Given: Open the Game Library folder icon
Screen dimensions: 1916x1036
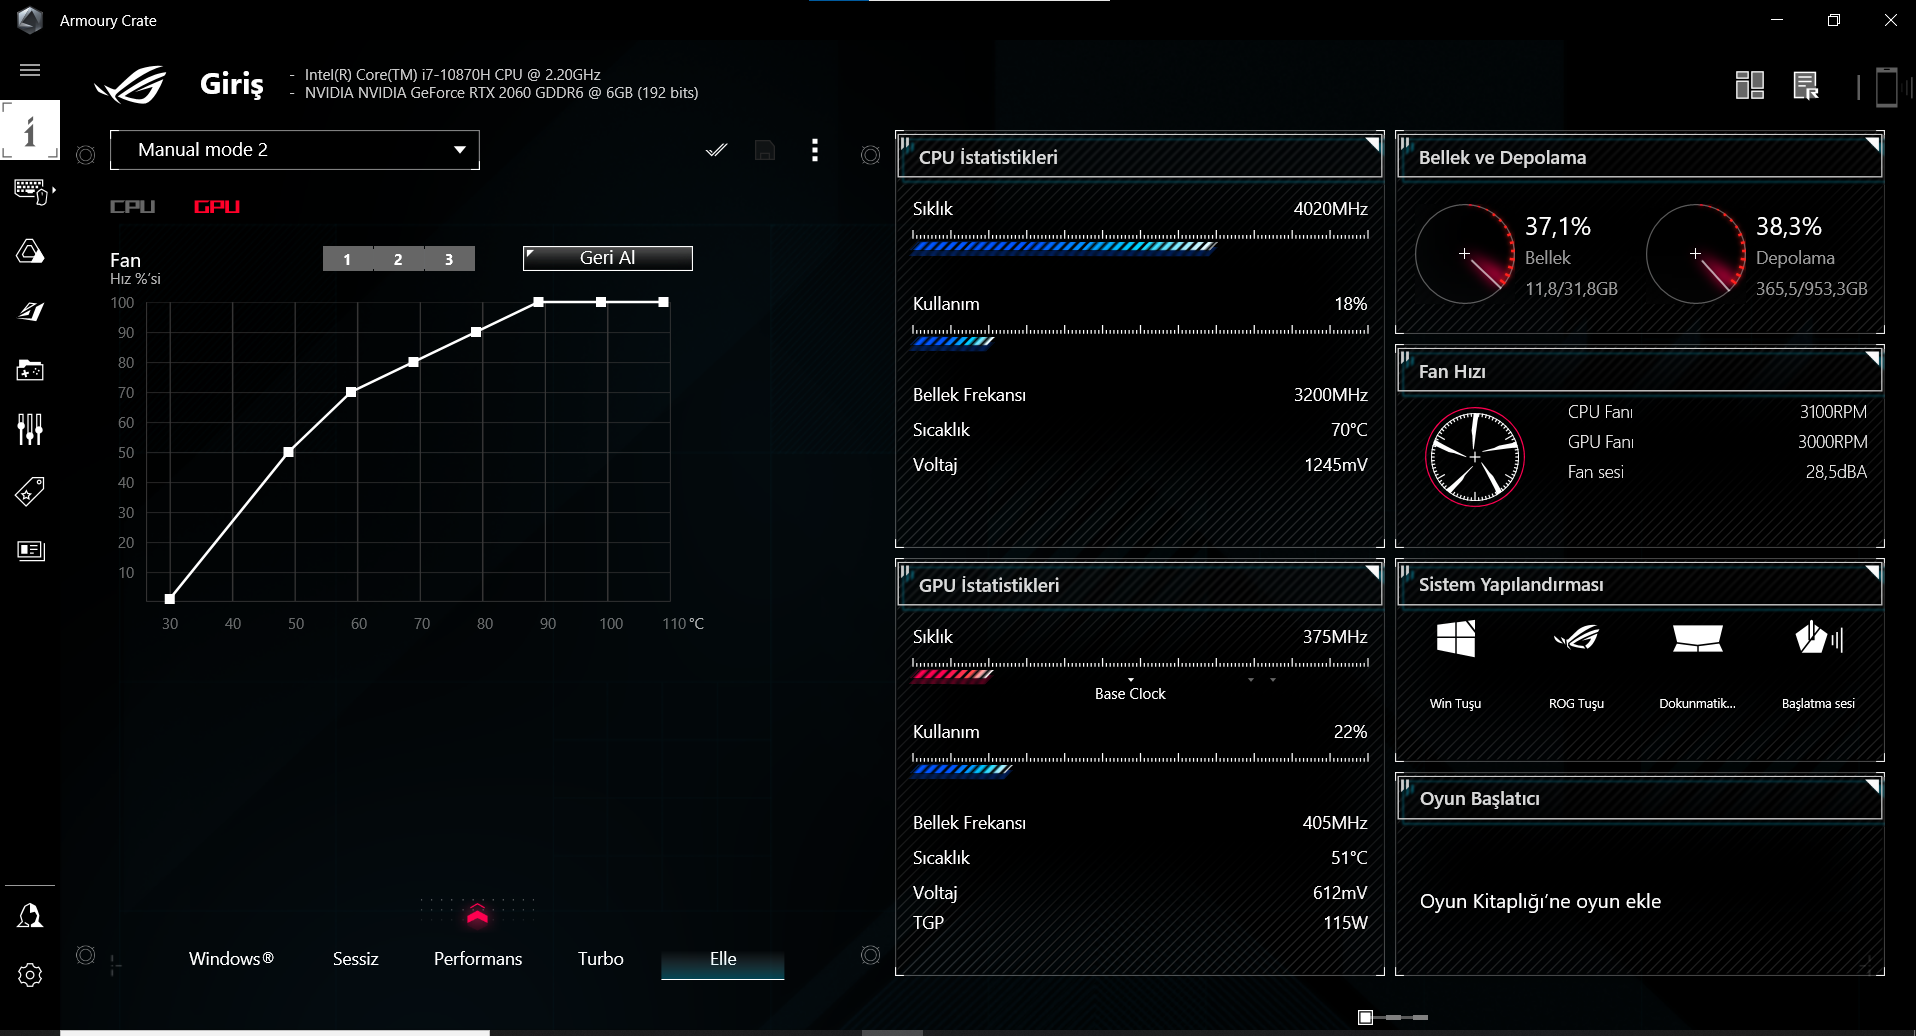Looking at the screenshot, I should pyautogui.click(x=30, y=370).
